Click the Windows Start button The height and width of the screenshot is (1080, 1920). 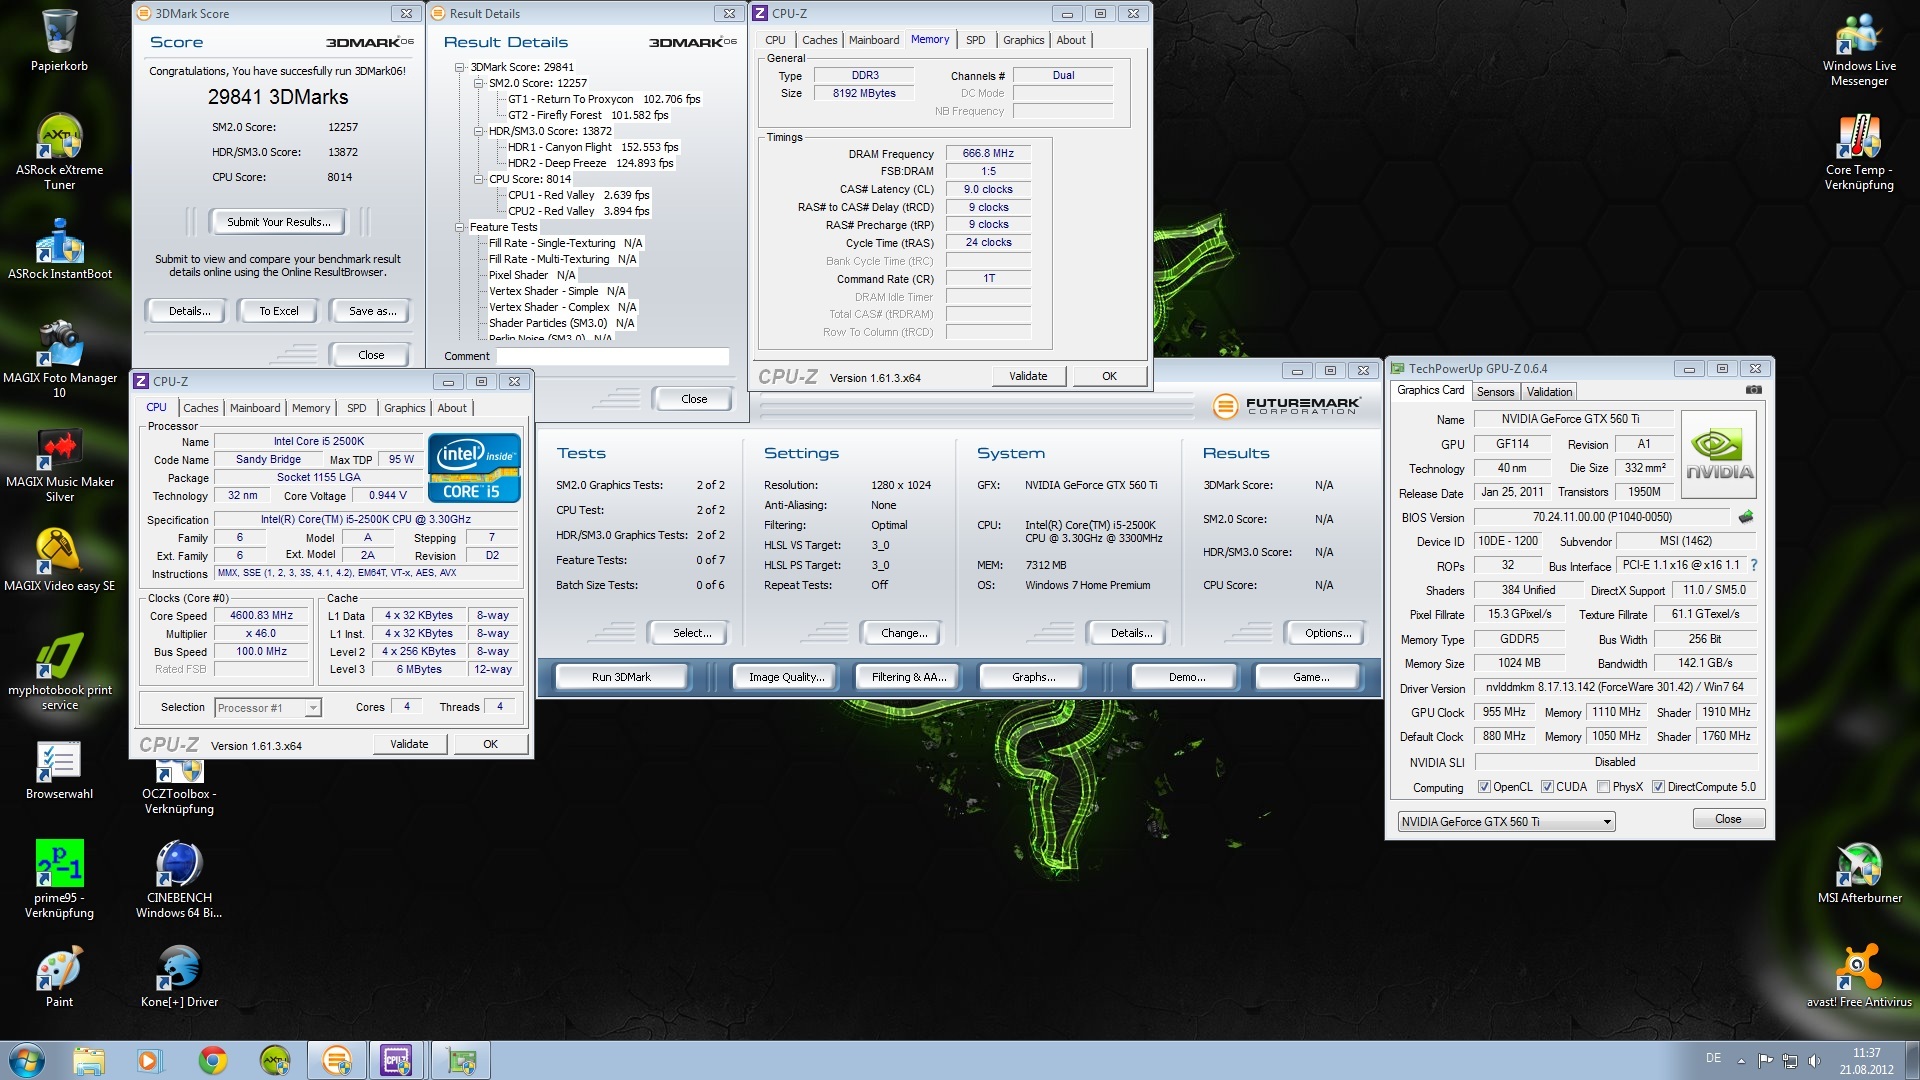point(27,1060)
